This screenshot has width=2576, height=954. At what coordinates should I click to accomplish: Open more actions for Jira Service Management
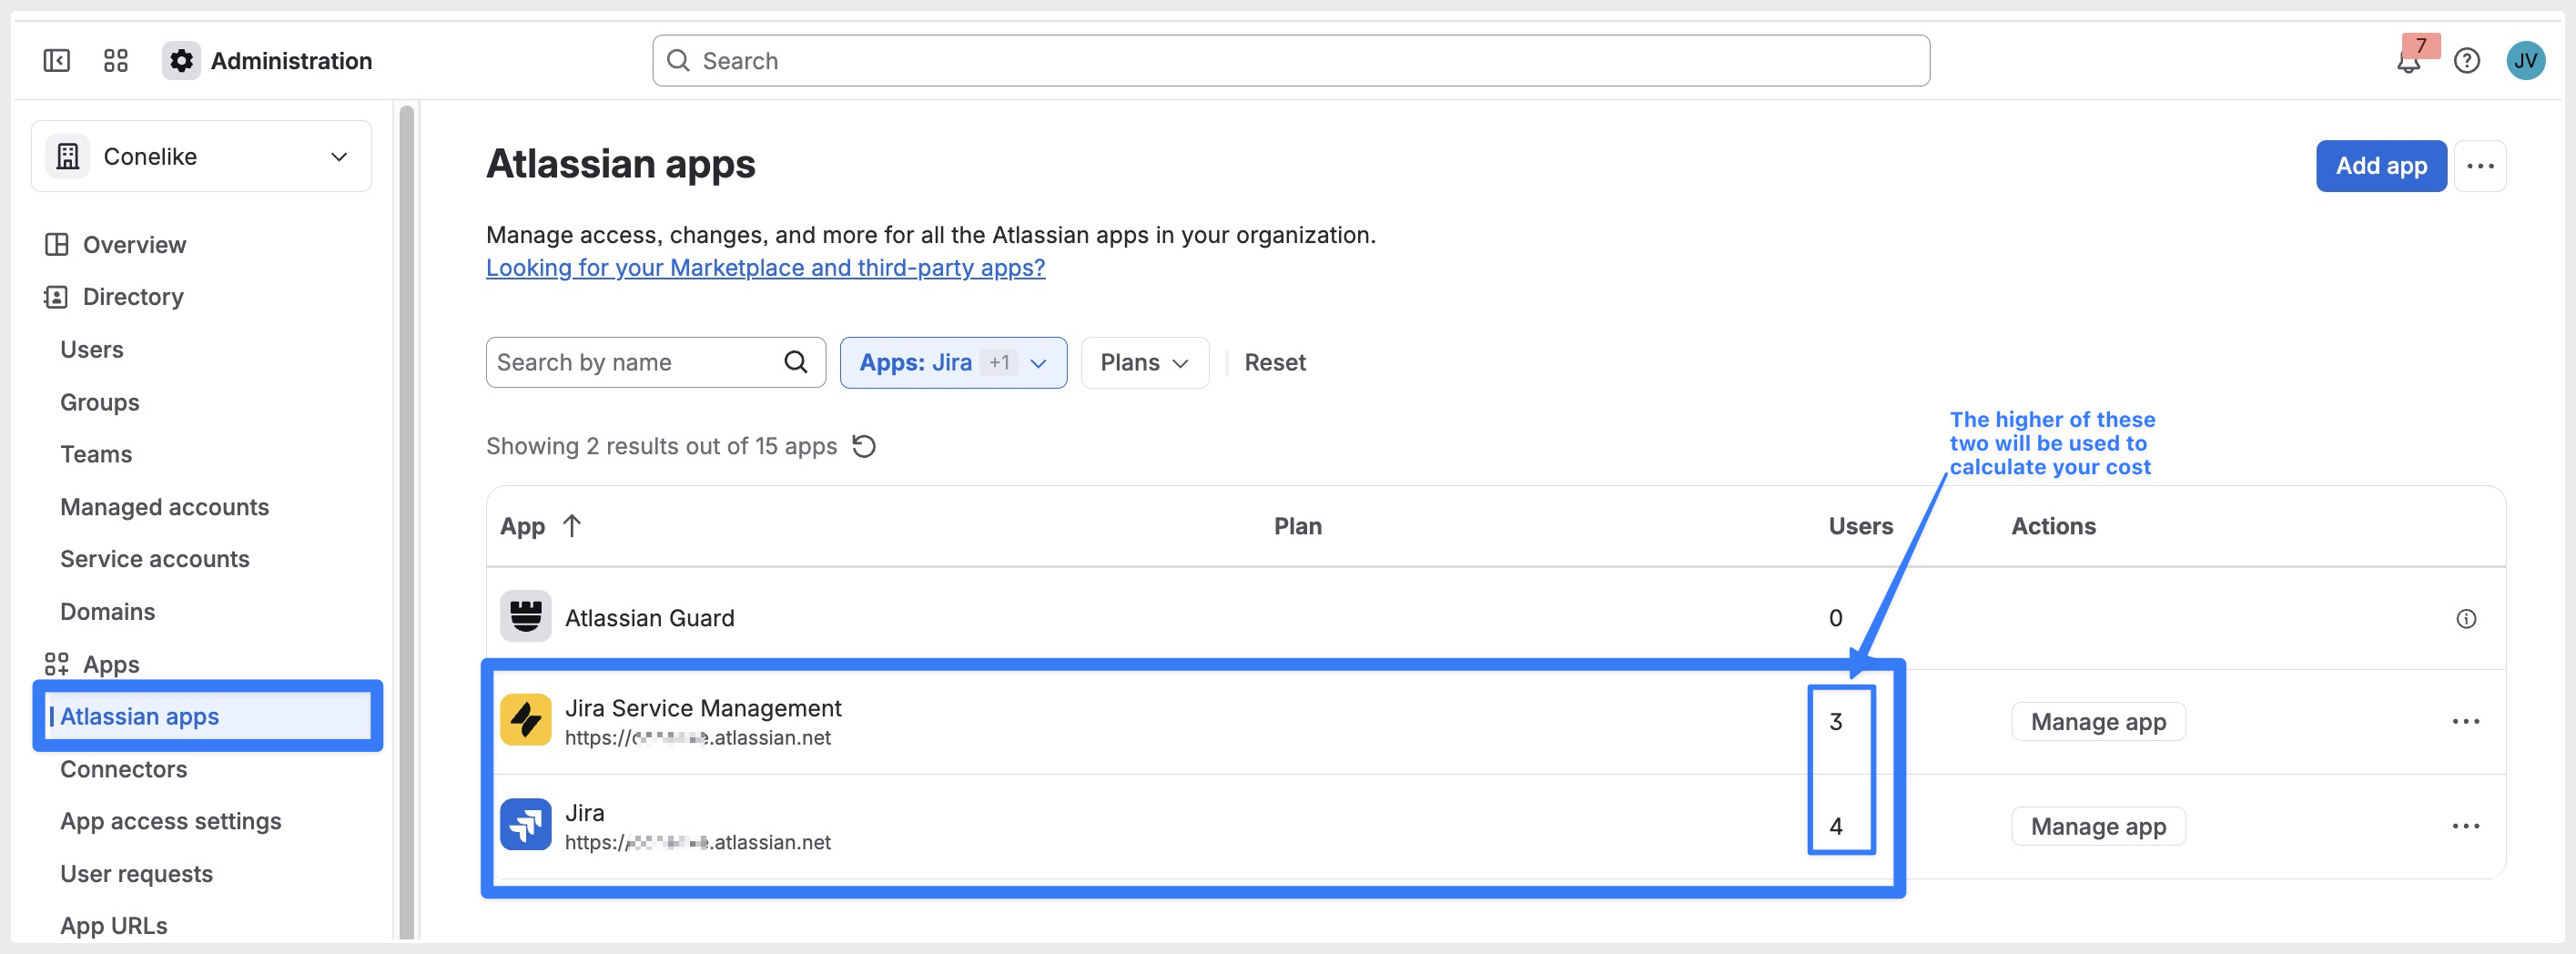[2466, 722]
